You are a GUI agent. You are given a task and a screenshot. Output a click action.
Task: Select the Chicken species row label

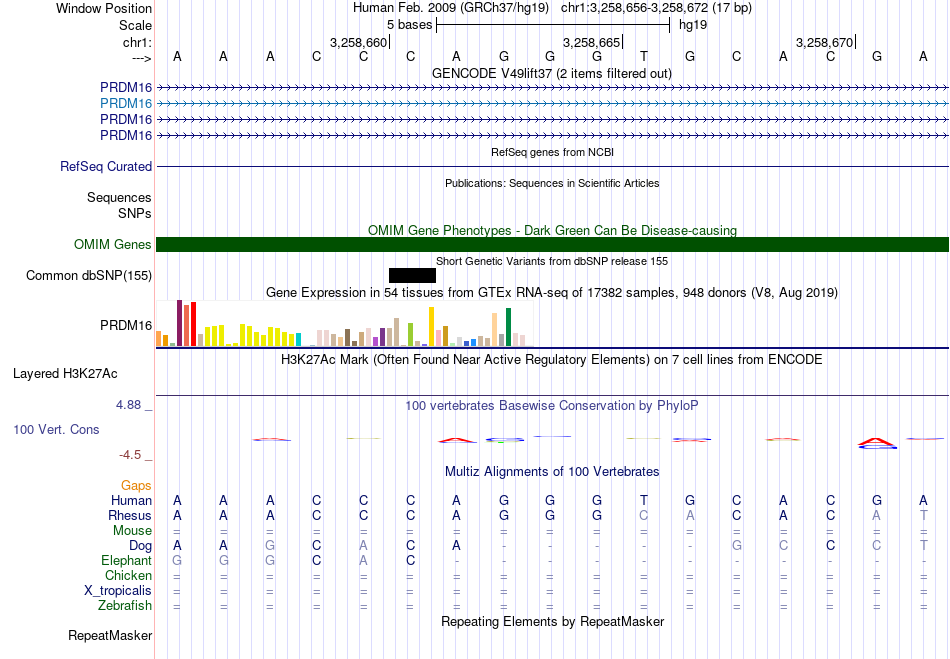(128, 575)
